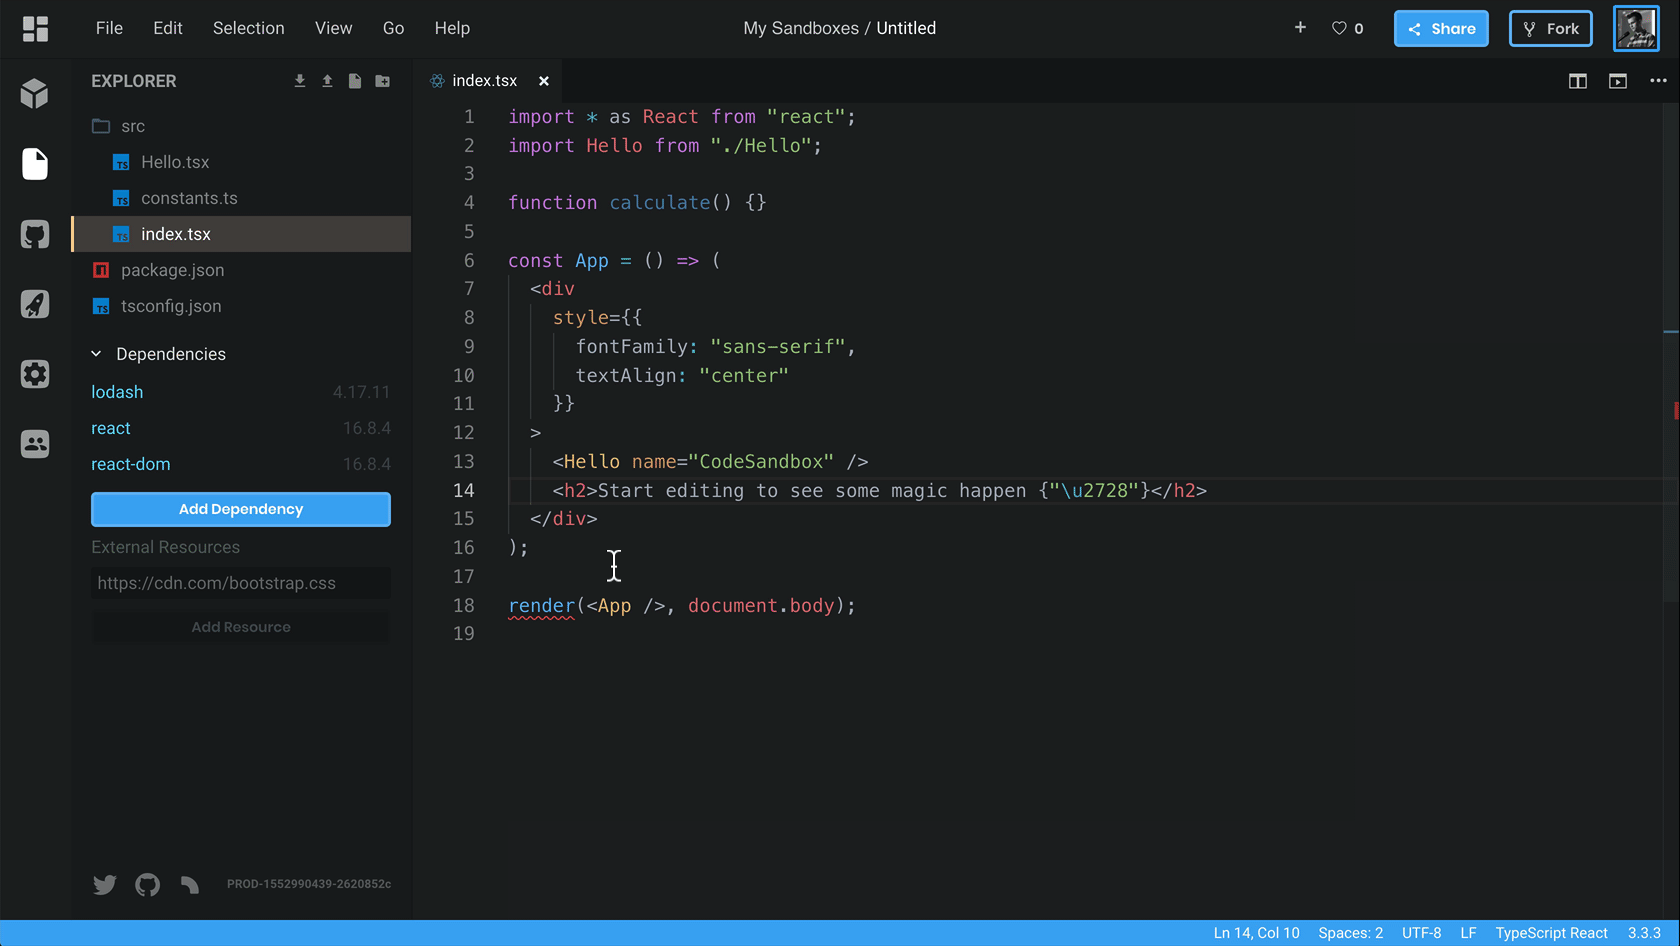This screenshot has height=946, width=1680.
Task: Toggle the preview window icon
Action: (1618, 81)
